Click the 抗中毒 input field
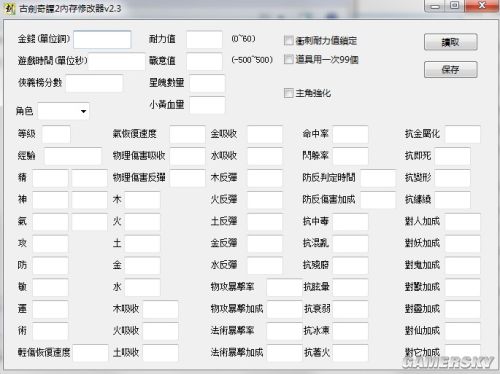500x374 pixels. 351,222
